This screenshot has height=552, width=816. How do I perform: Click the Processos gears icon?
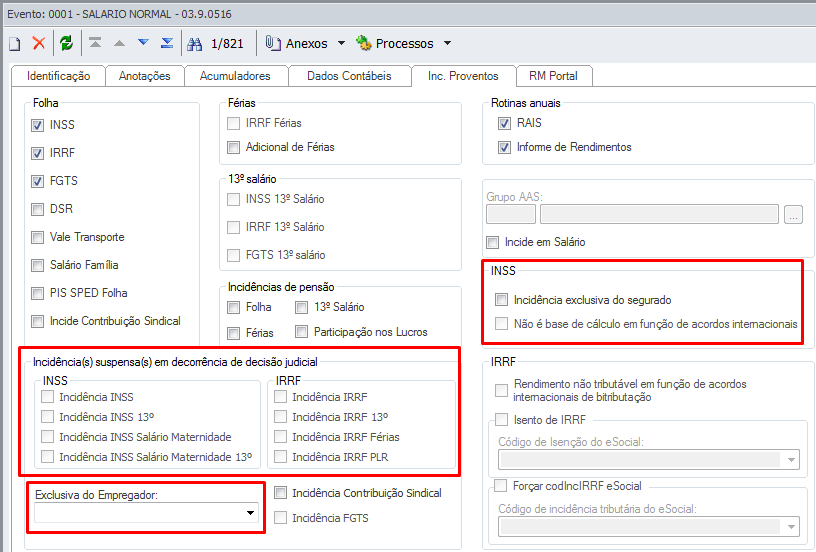click(x=363, y=43)
